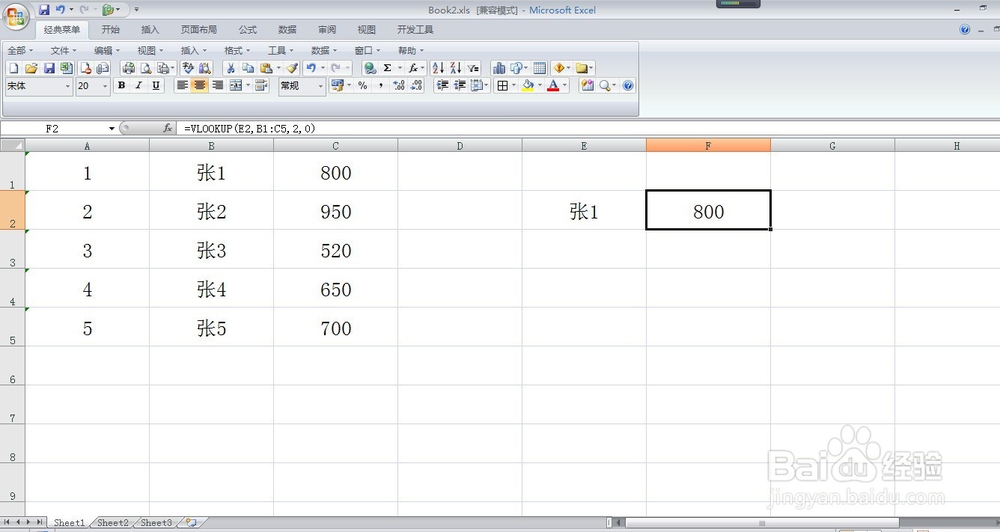The width and height of the screenshot is (1000, 532).
Task: Click the insert new worksheet tab button
Action: point(191,522)
